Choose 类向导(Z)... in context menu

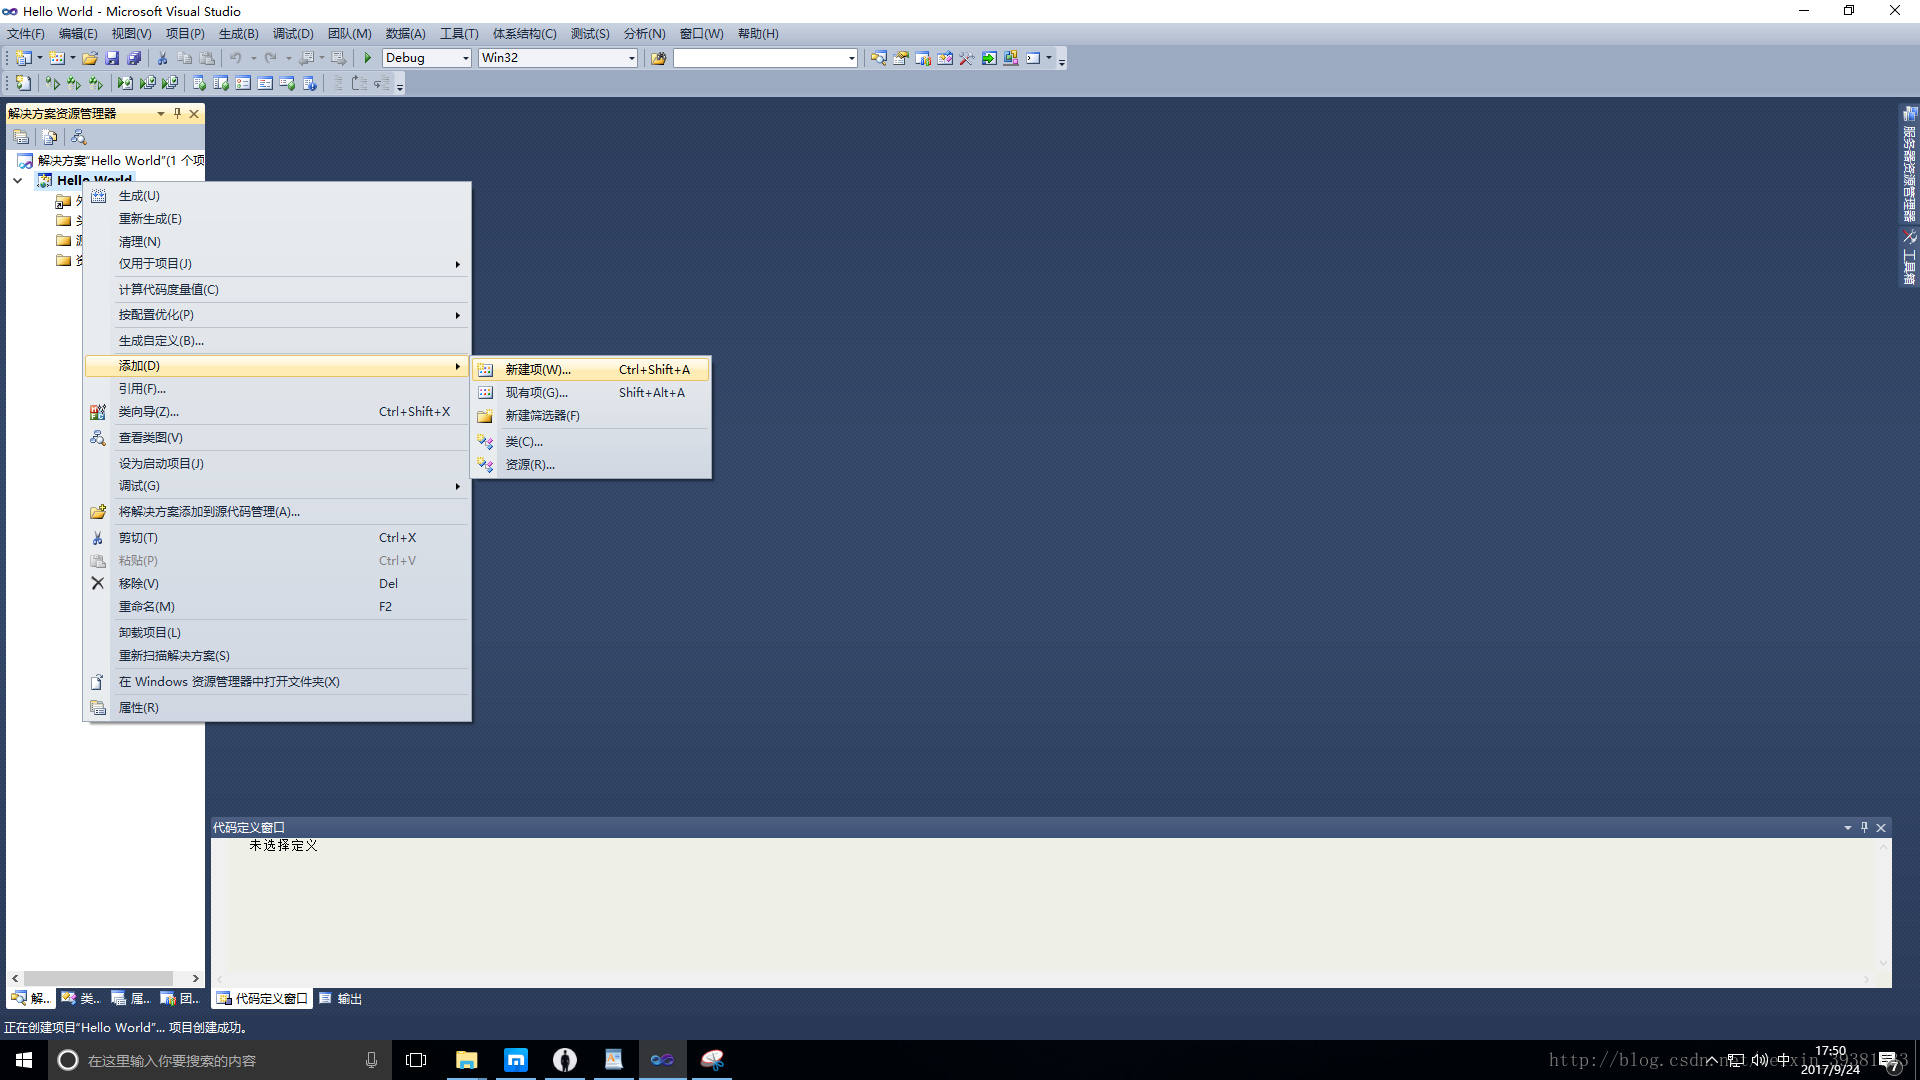click(x=278, y=412)
